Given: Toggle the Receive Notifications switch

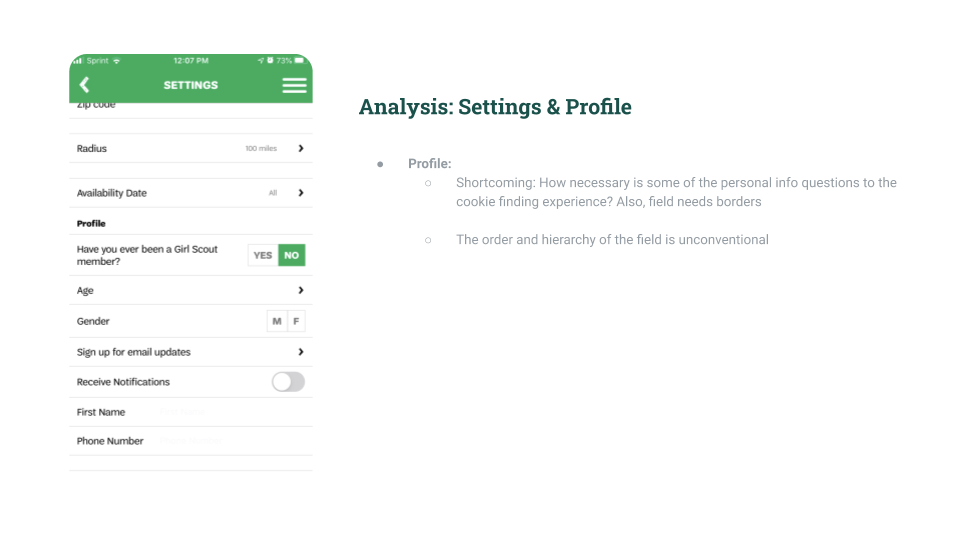Looking at the screenshot, I should [x=288, y=381].
